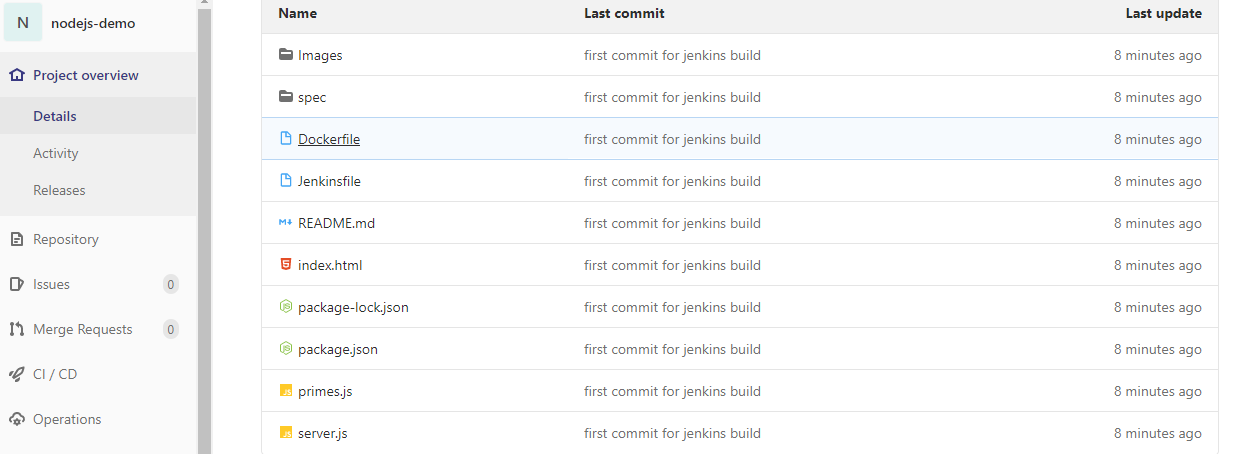Open the Dockerfile link
Screen dimensions: 1248x454
point(329,139)
